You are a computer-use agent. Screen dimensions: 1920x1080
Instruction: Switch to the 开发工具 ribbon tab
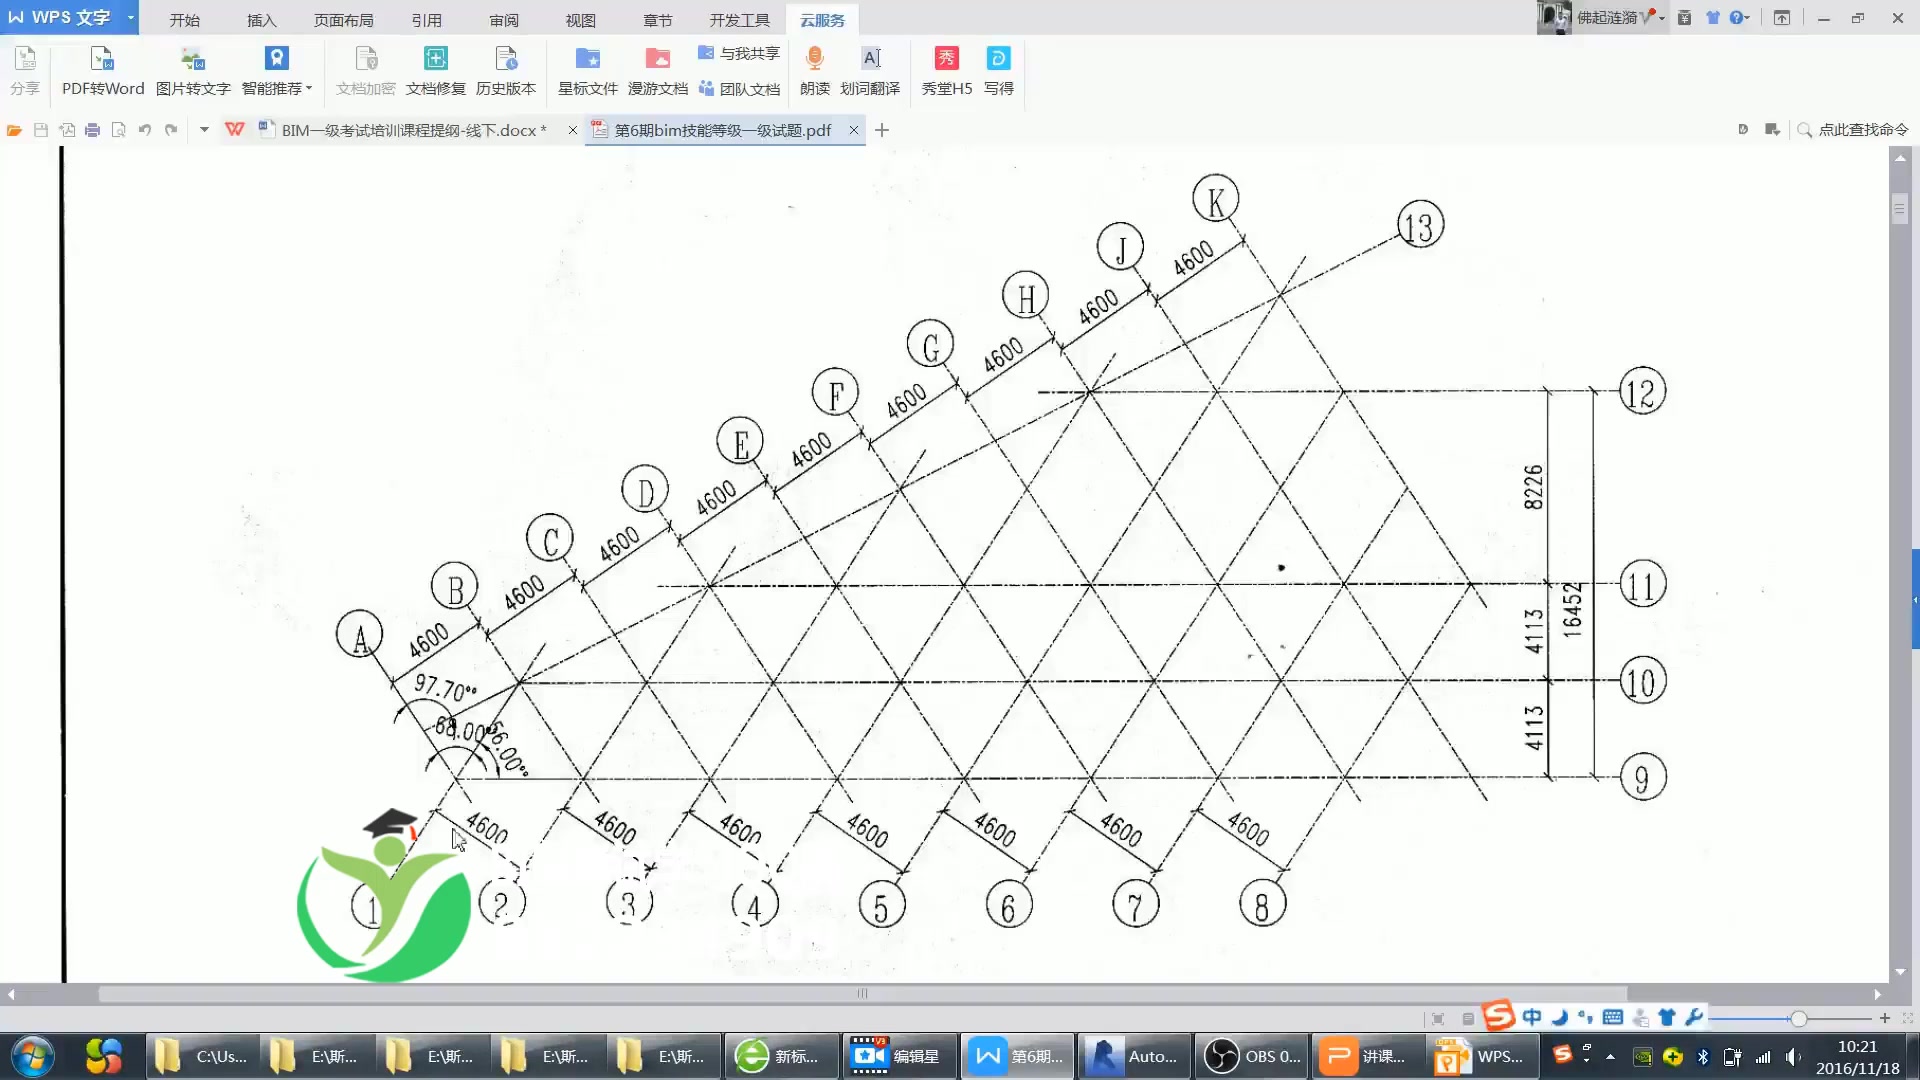739,19
